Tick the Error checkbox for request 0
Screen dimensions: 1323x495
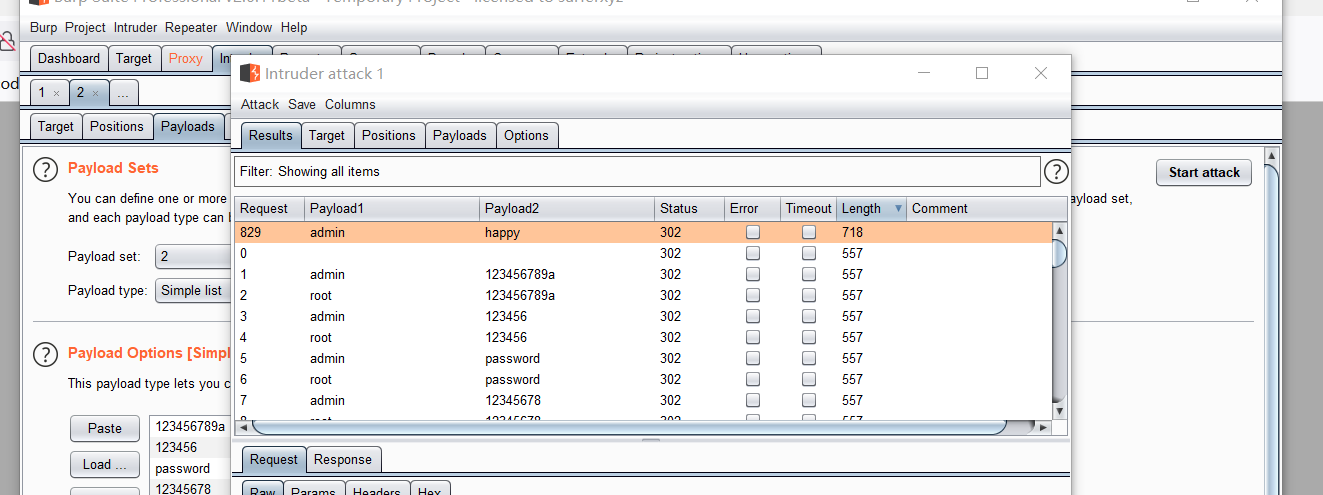(753, 253)
